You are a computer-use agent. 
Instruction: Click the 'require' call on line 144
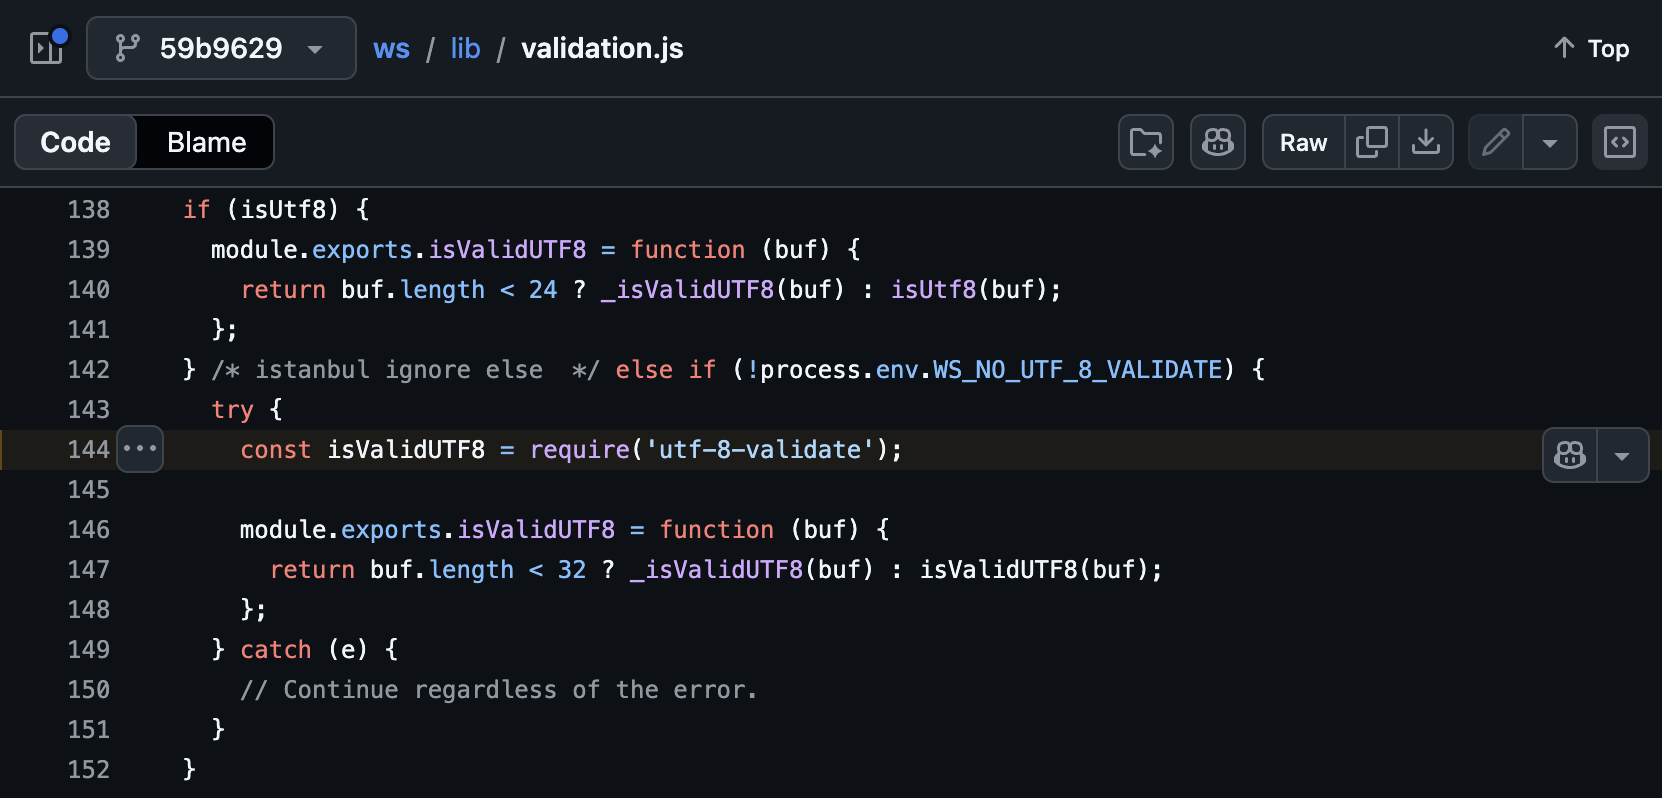tap(580, 449)
